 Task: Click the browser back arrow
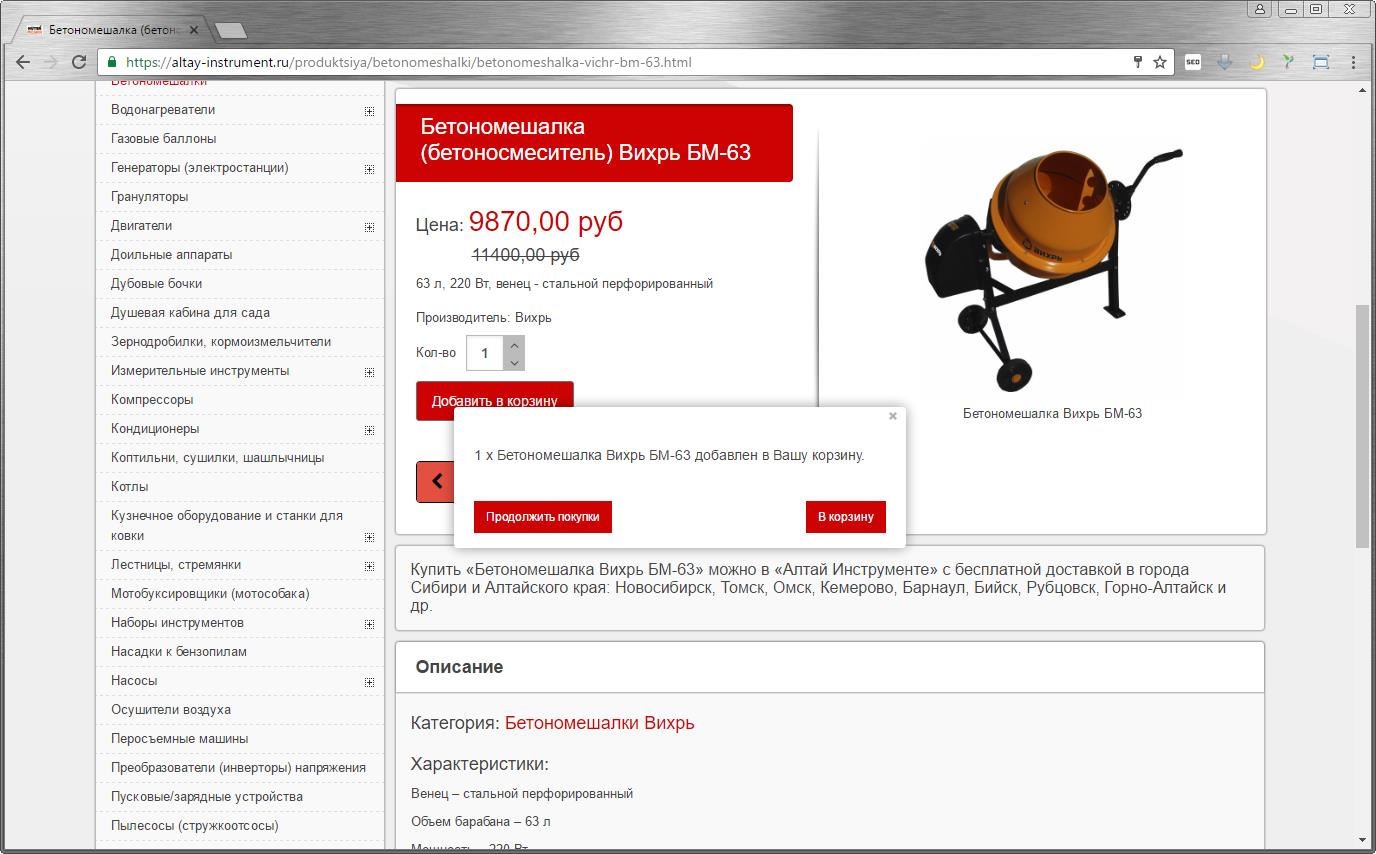23,62
